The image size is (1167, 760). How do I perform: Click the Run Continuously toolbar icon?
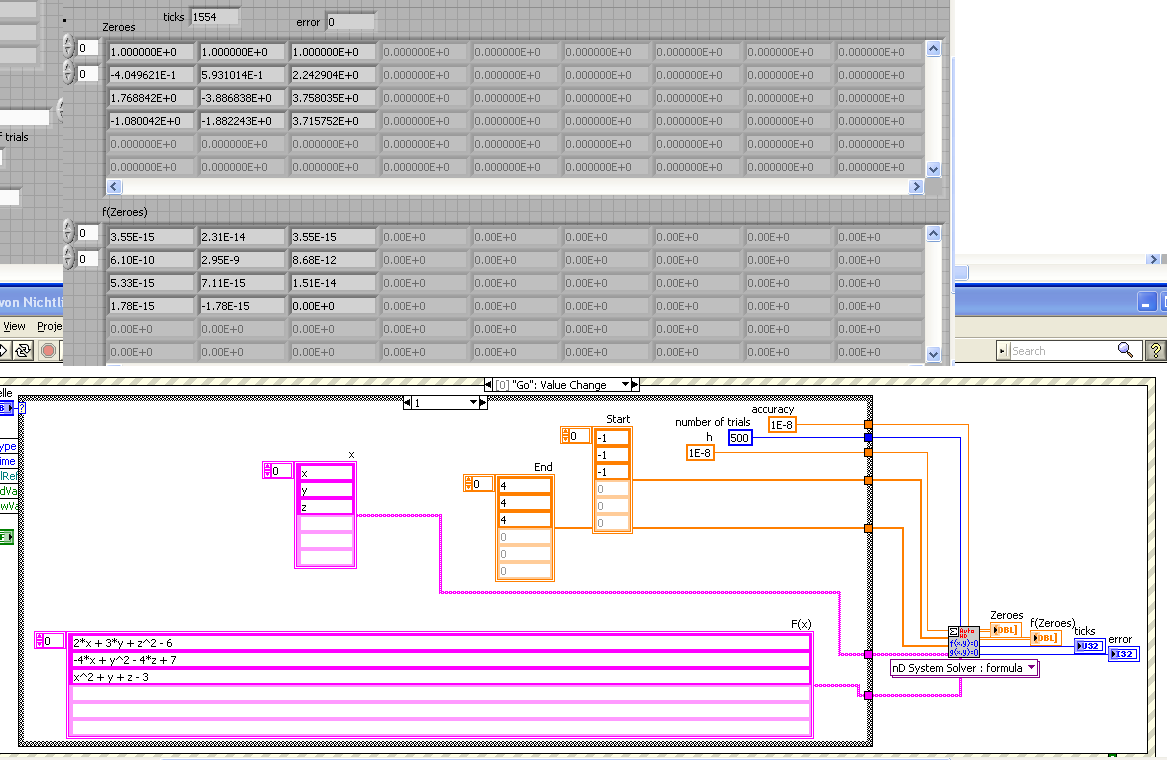(23, 350)
